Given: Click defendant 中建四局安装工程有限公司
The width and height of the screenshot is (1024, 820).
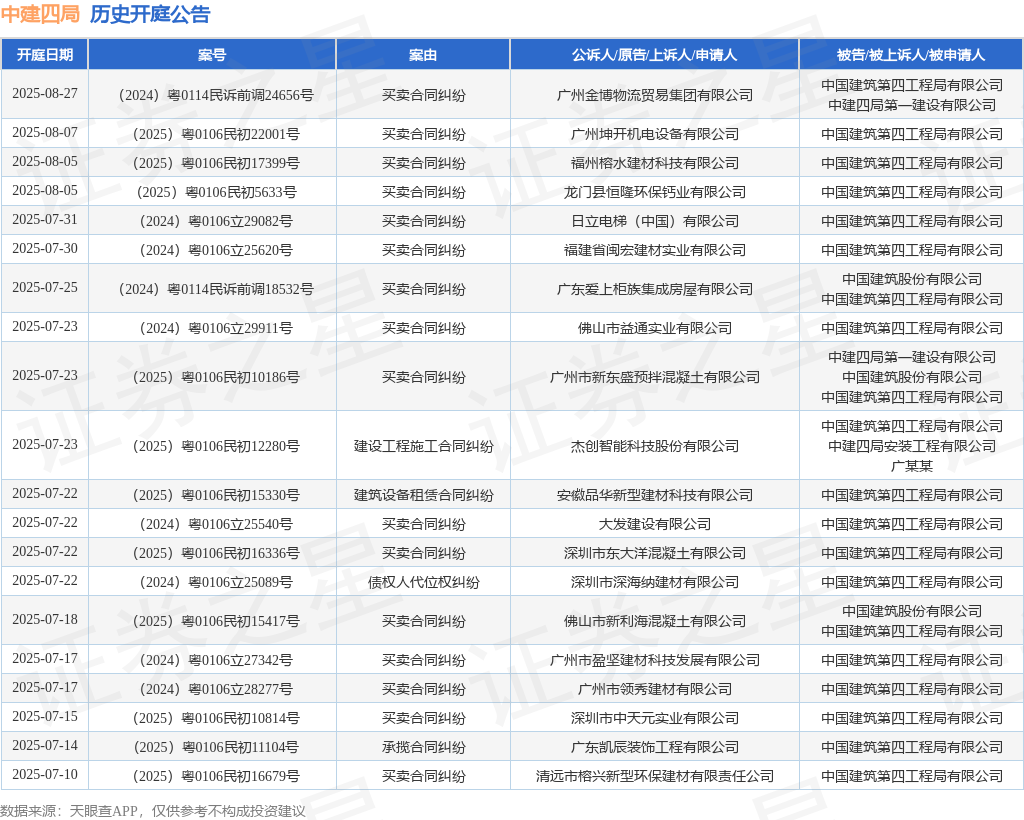Looking at the screenshot, I should 912,447.
